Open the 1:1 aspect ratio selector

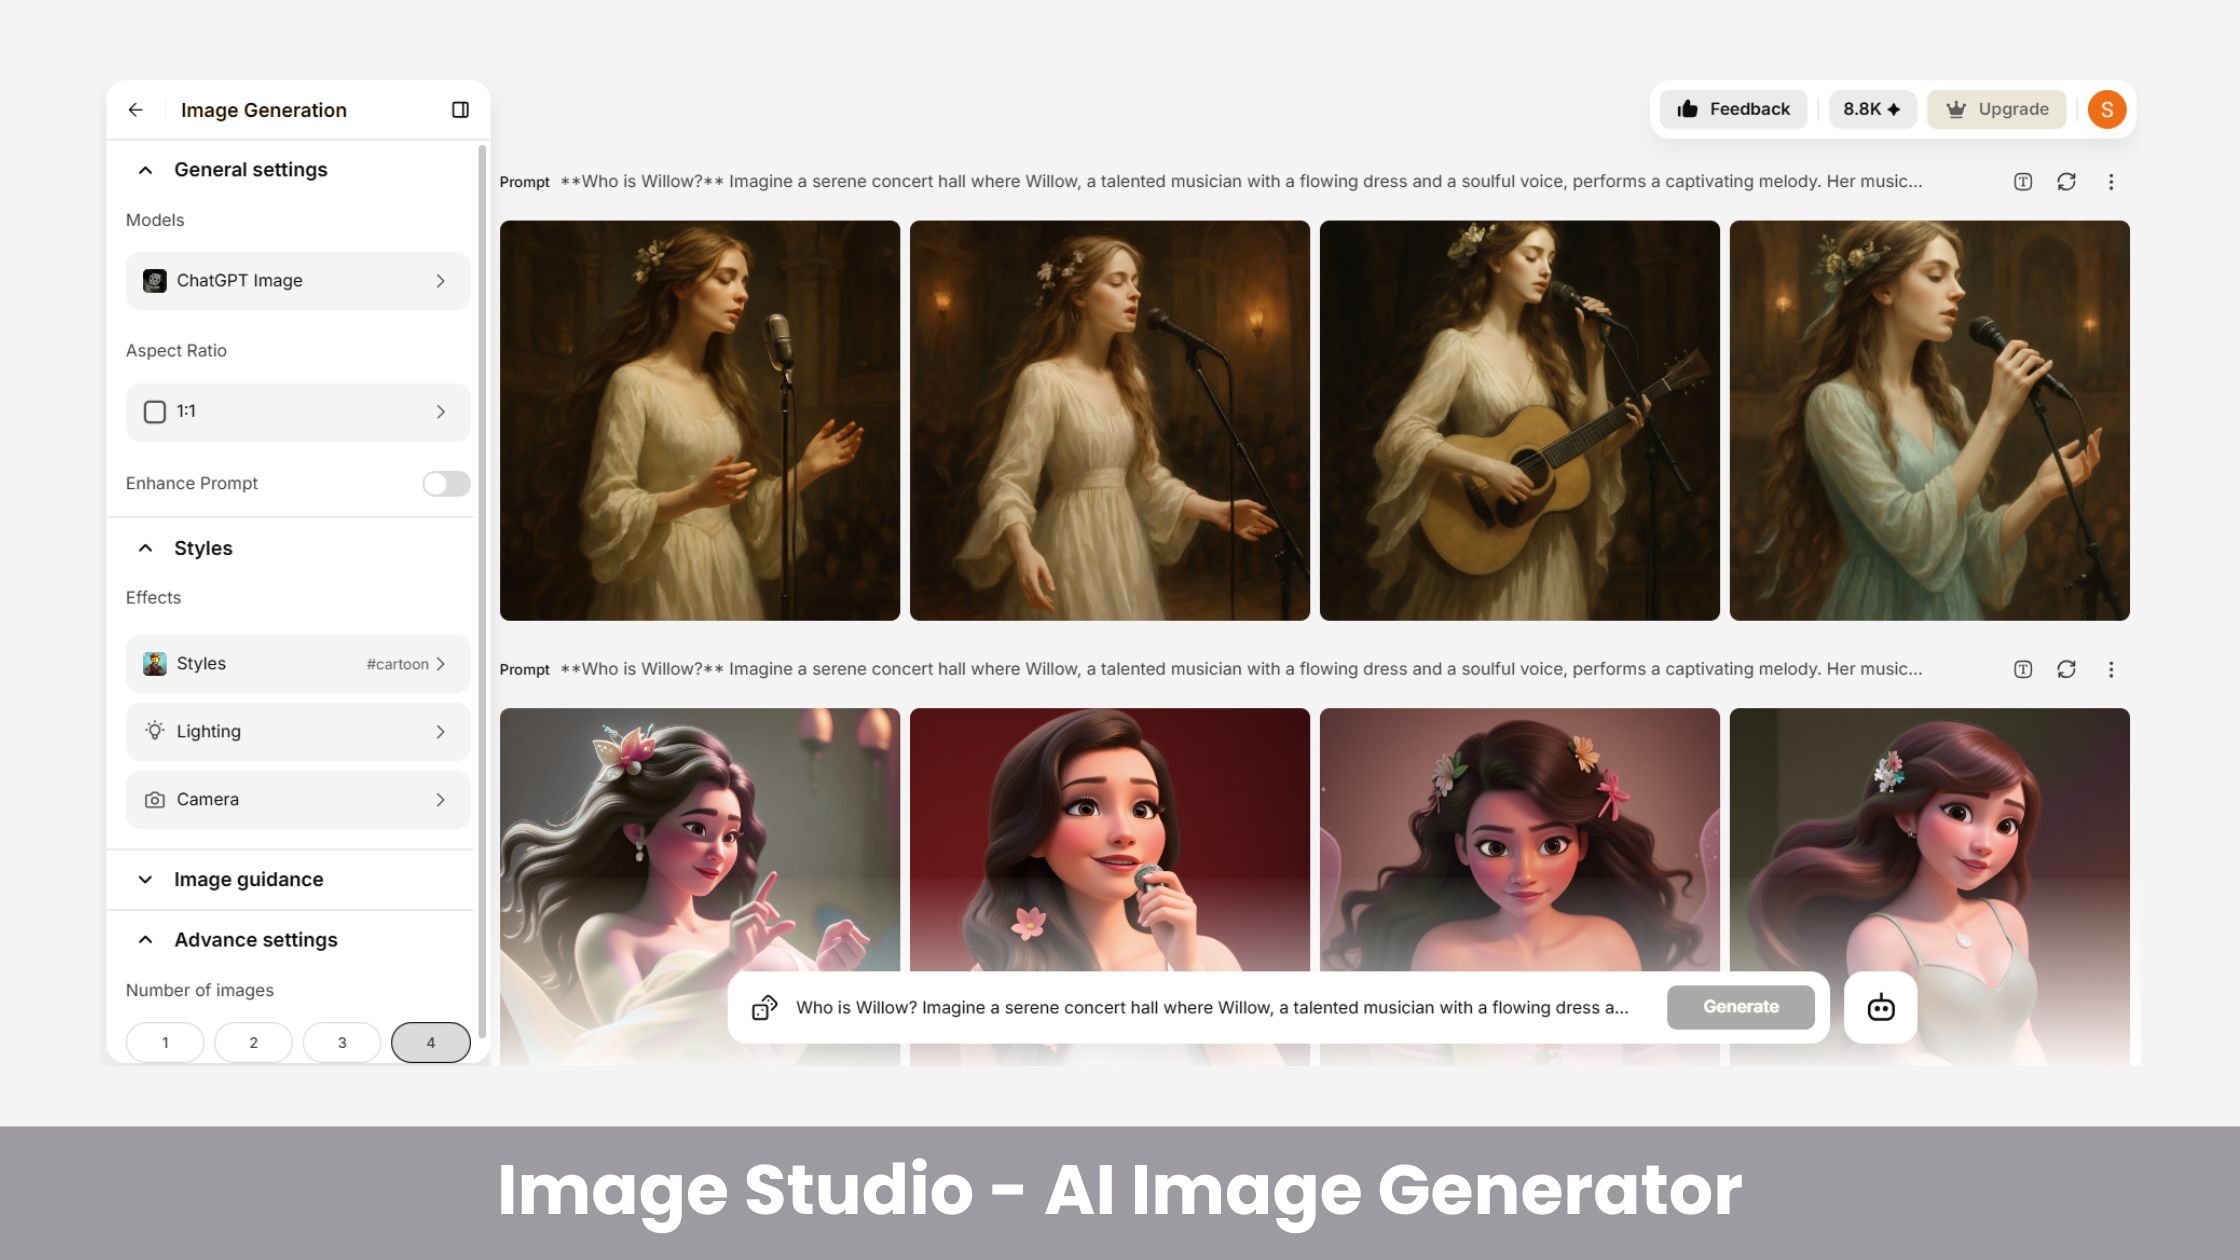297,412
